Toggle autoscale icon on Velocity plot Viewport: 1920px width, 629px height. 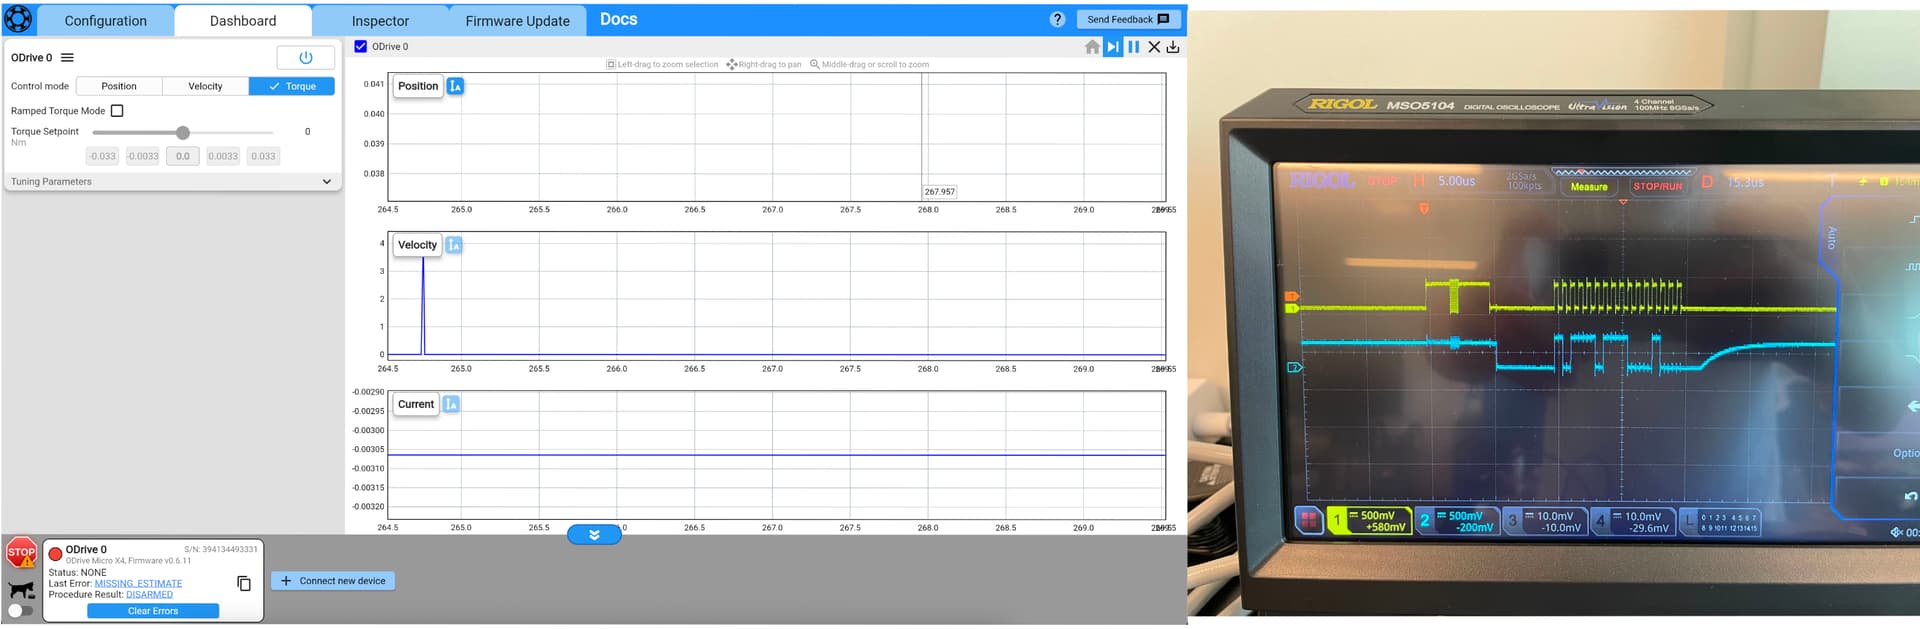tap(454, 245)
